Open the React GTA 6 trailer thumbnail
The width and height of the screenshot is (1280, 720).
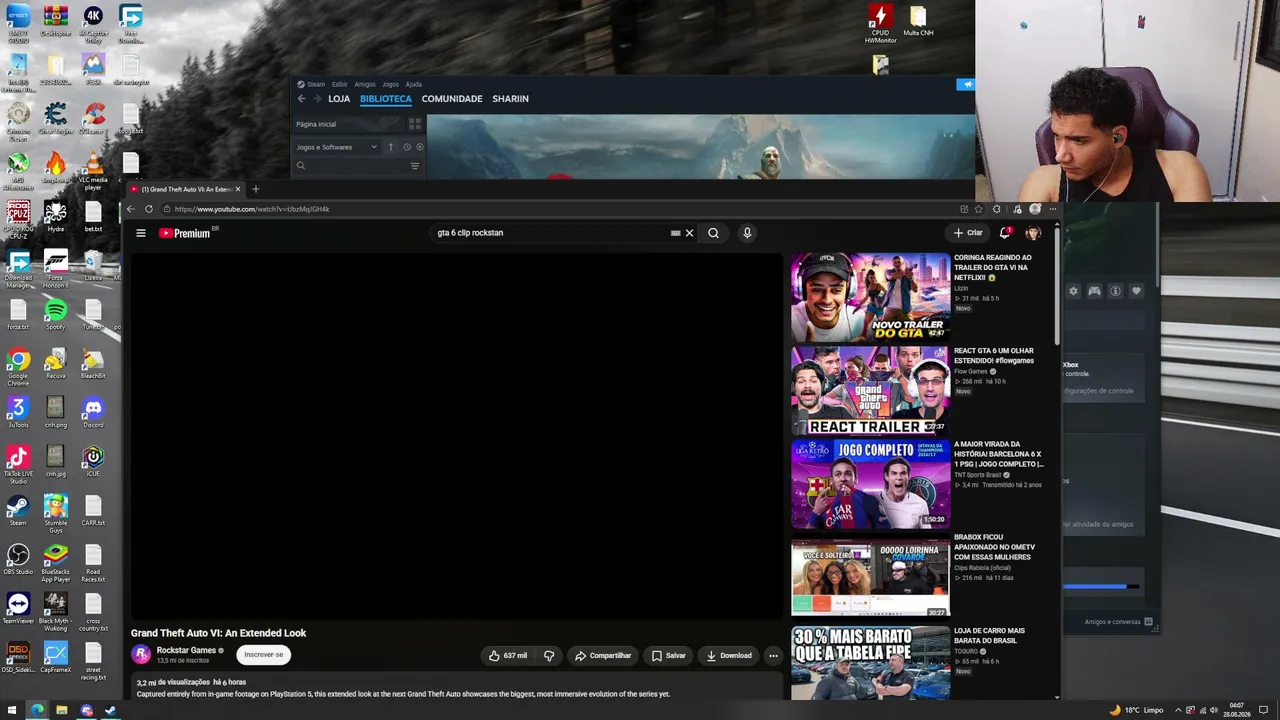point(870,390)
